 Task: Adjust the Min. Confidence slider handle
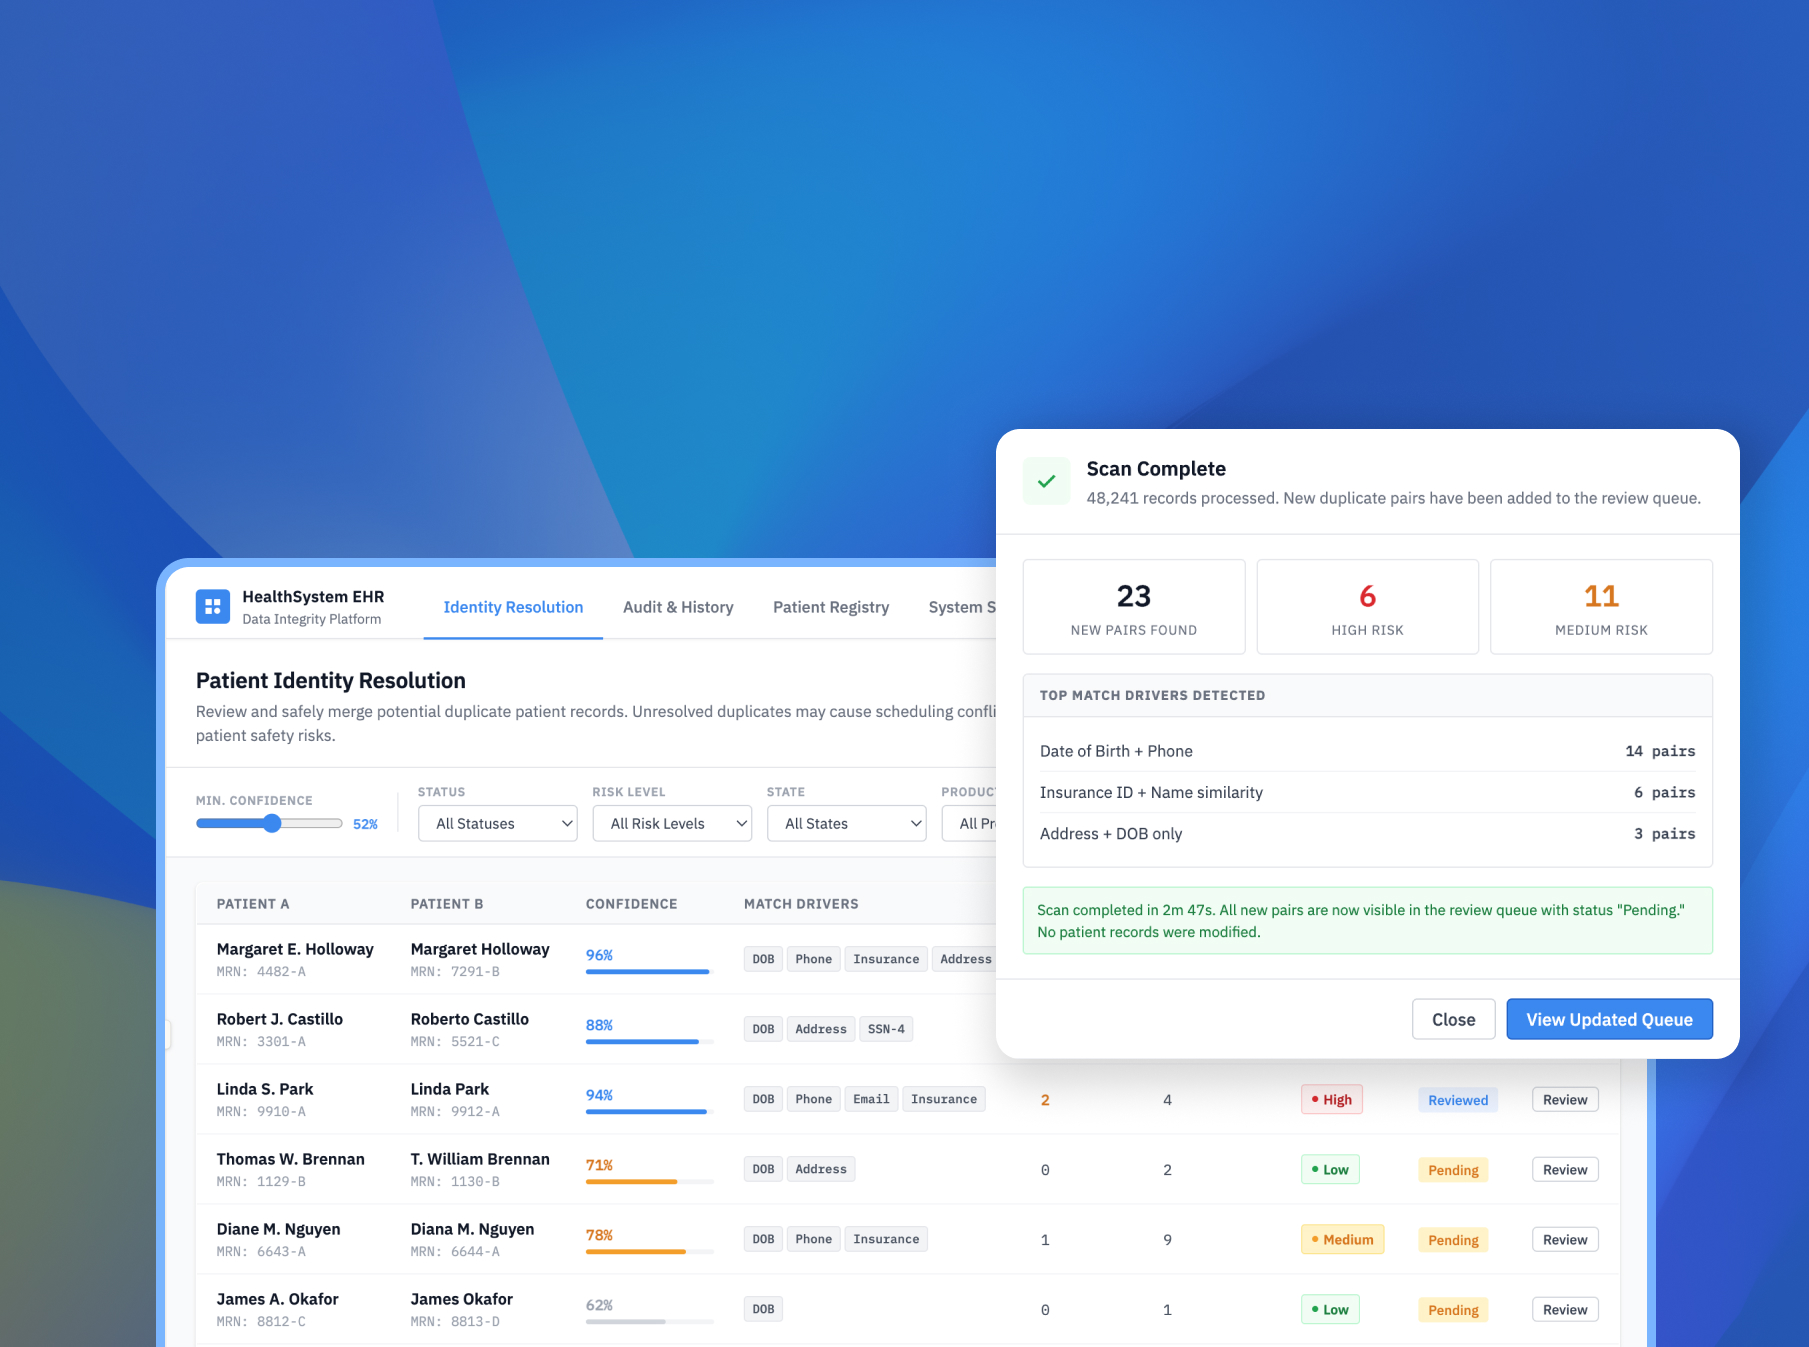272,823
